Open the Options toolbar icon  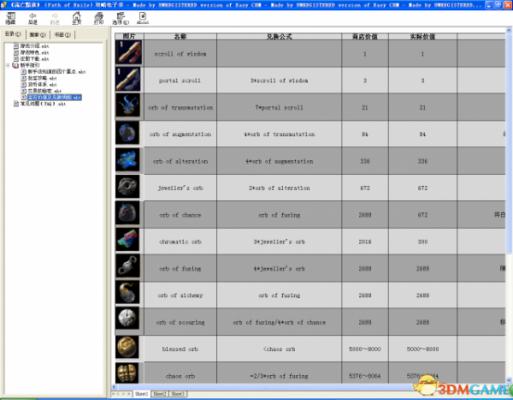pos(120,18)
